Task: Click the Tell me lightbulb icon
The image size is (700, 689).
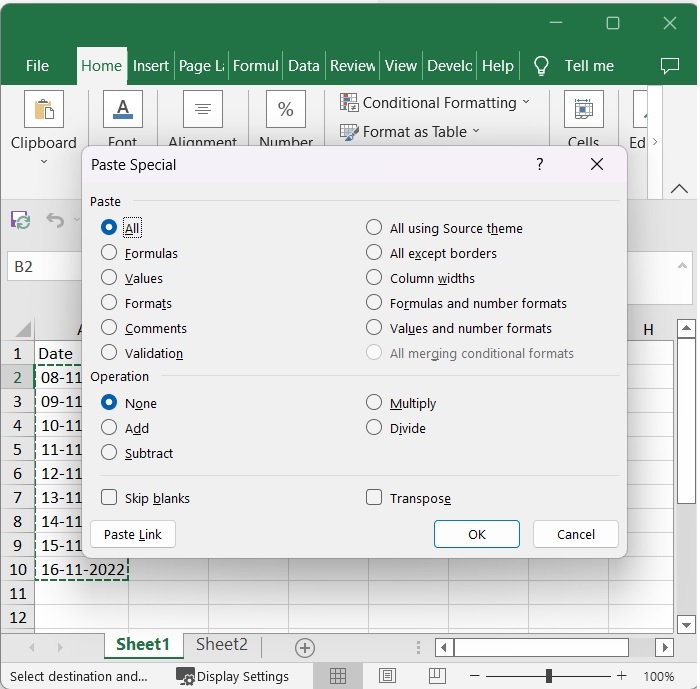Action: (x=541, y=66)
